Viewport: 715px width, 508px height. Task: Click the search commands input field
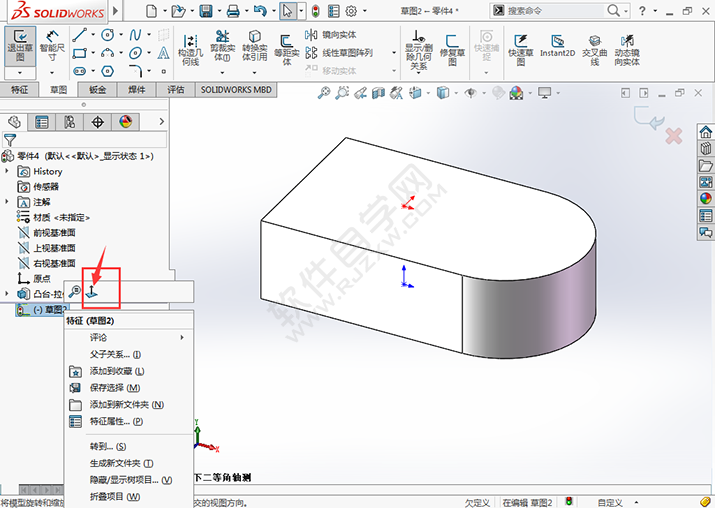555,10
